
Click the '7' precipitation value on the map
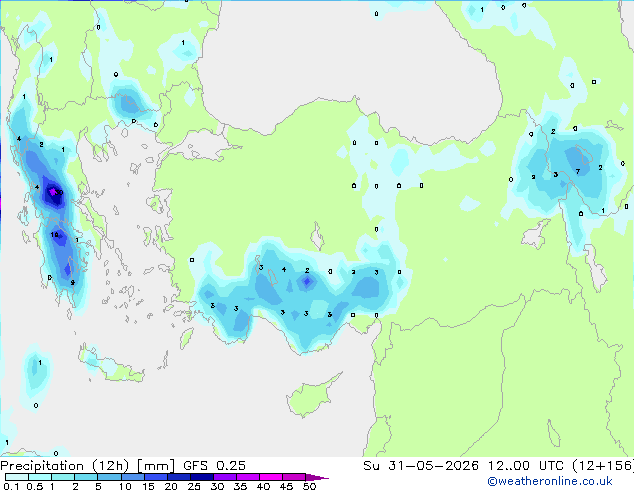click(578, 172)
